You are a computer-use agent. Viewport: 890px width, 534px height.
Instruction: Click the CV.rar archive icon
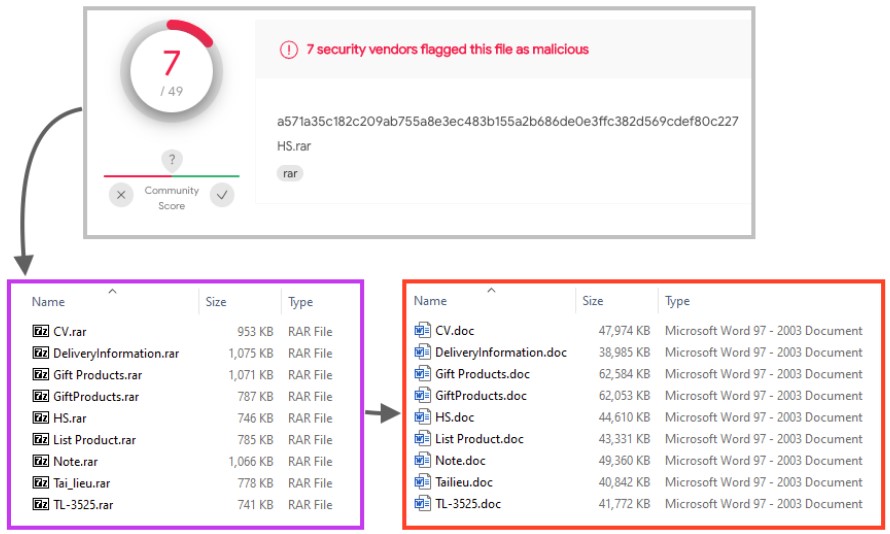tap(41, 331)
